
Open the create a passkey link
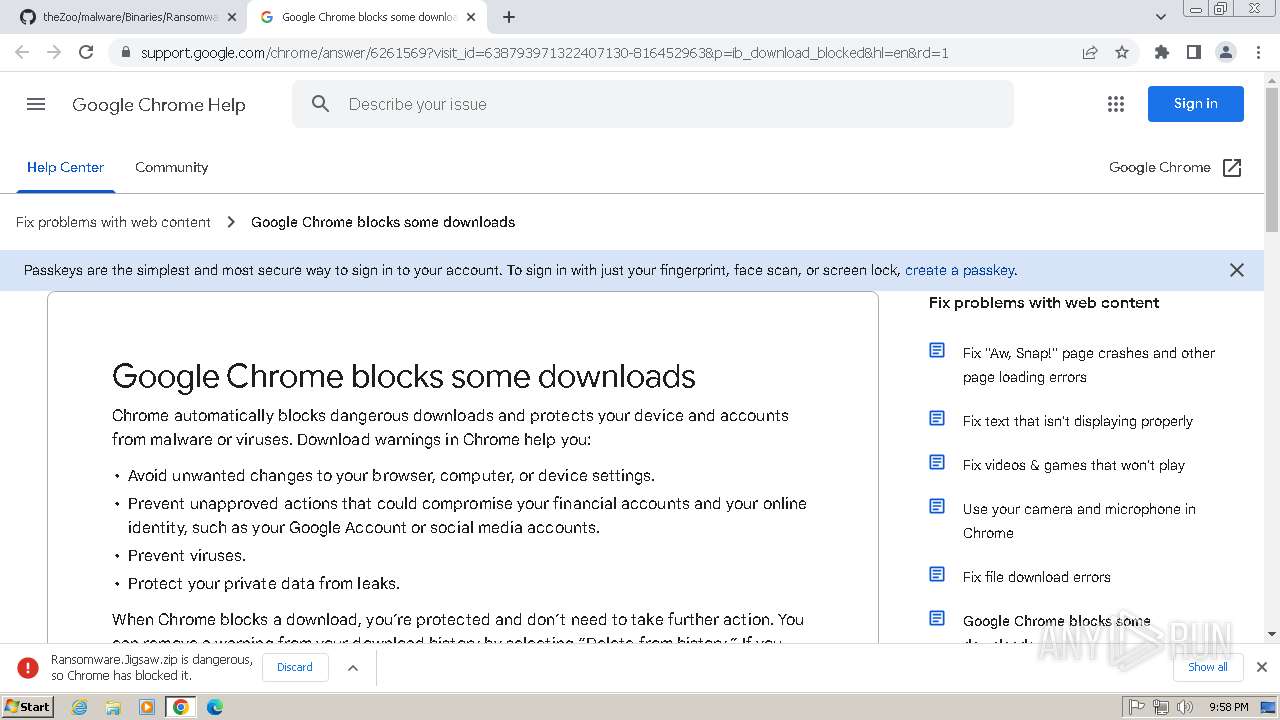click(960, 270)
